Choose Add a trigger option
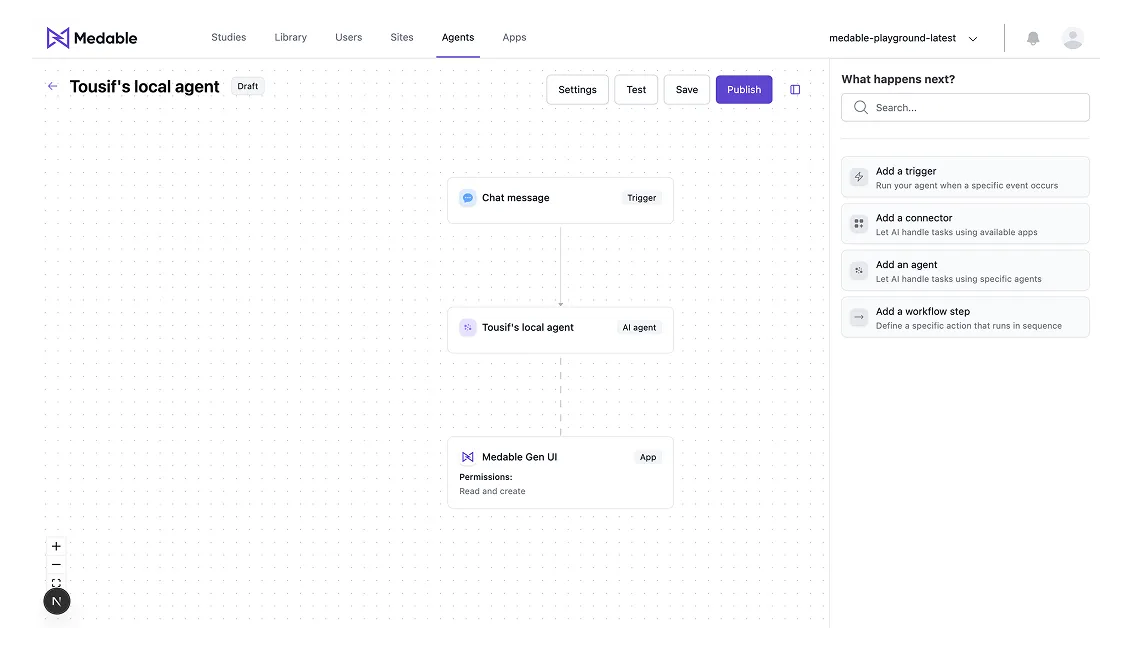The height and width of the screenshot is (645, 1131). (965, 177)
